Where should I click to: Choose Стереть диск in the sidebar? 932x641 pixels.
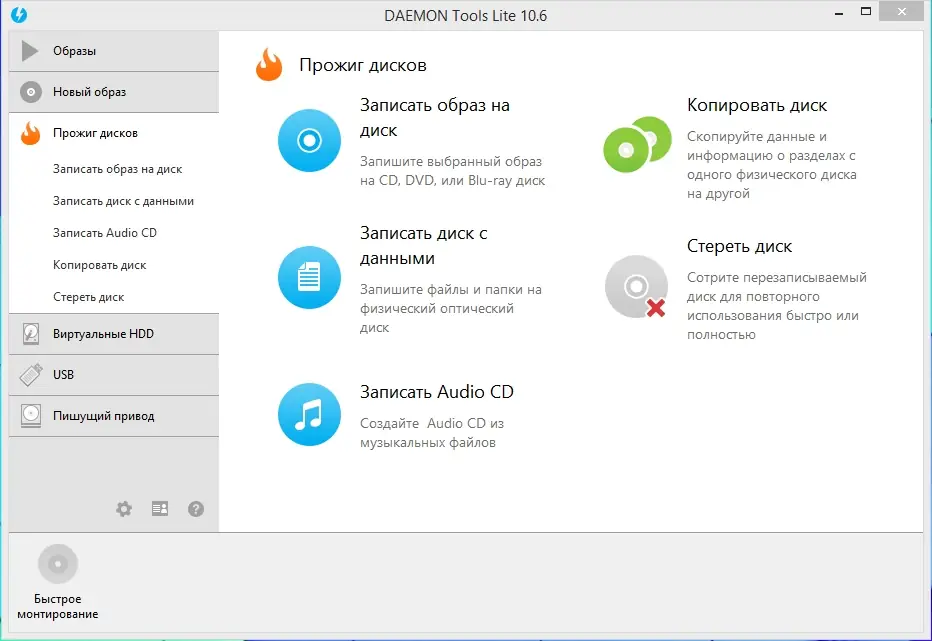coord(88,297)
